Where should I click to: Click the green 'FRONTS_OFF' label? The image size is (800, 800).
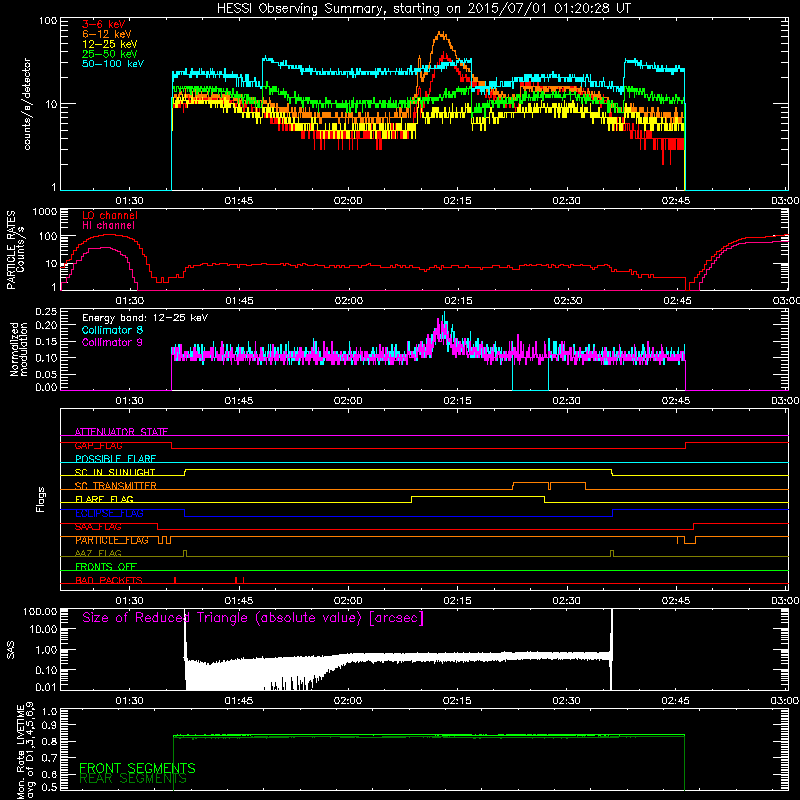(106, 567)
